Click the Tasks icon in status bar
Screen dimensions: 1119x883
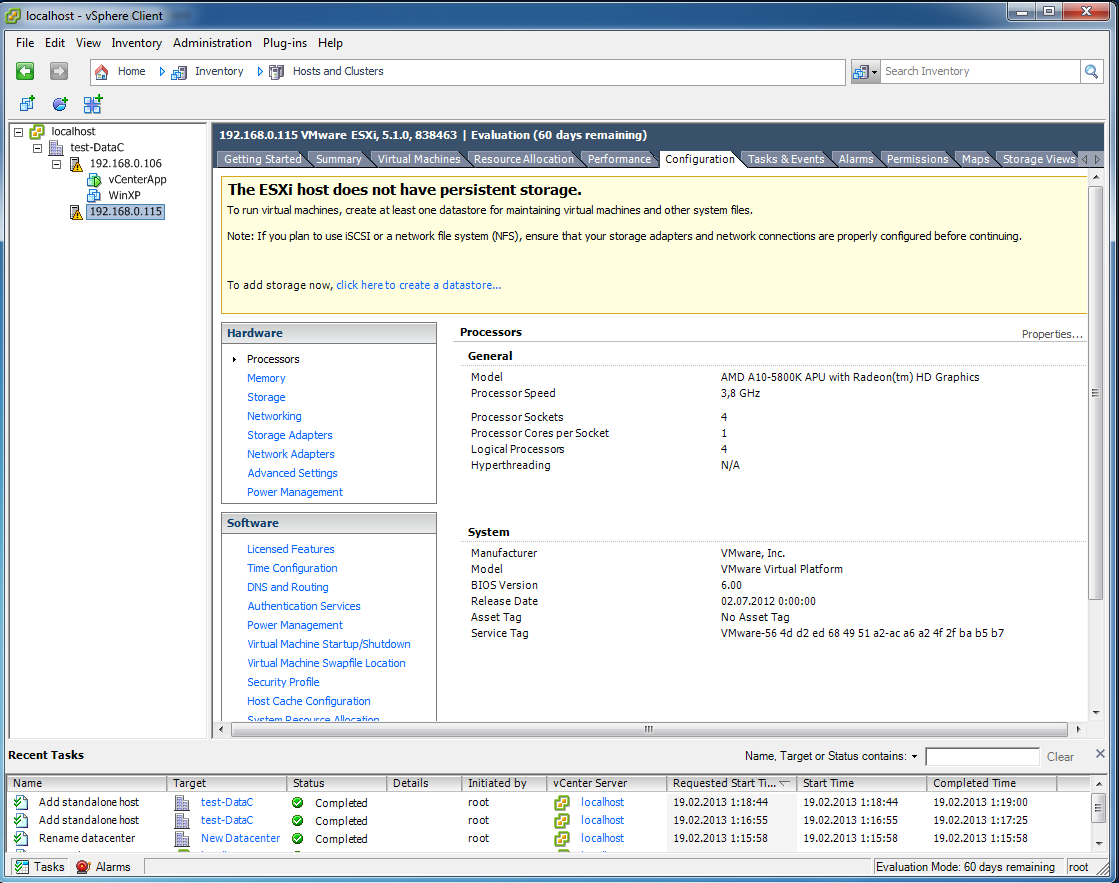click(21, 867)
